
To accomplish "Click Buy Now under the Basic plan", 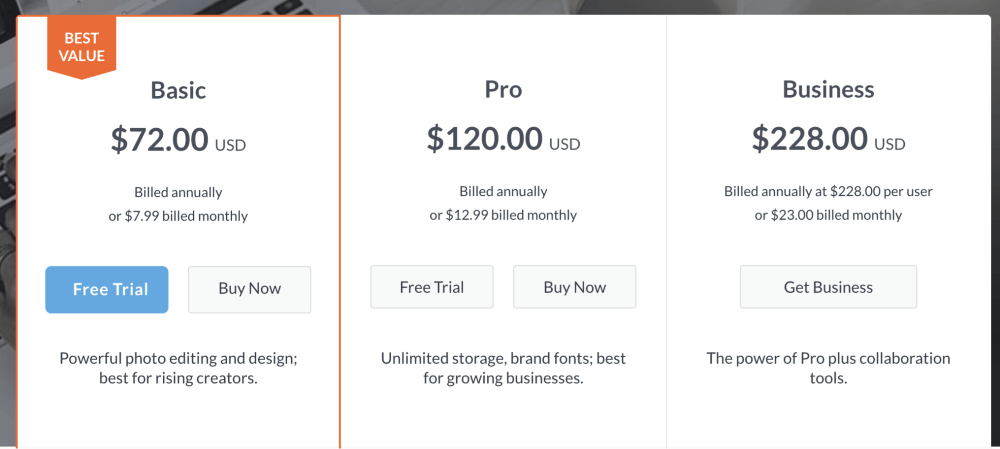I will (x=249, y=290).
